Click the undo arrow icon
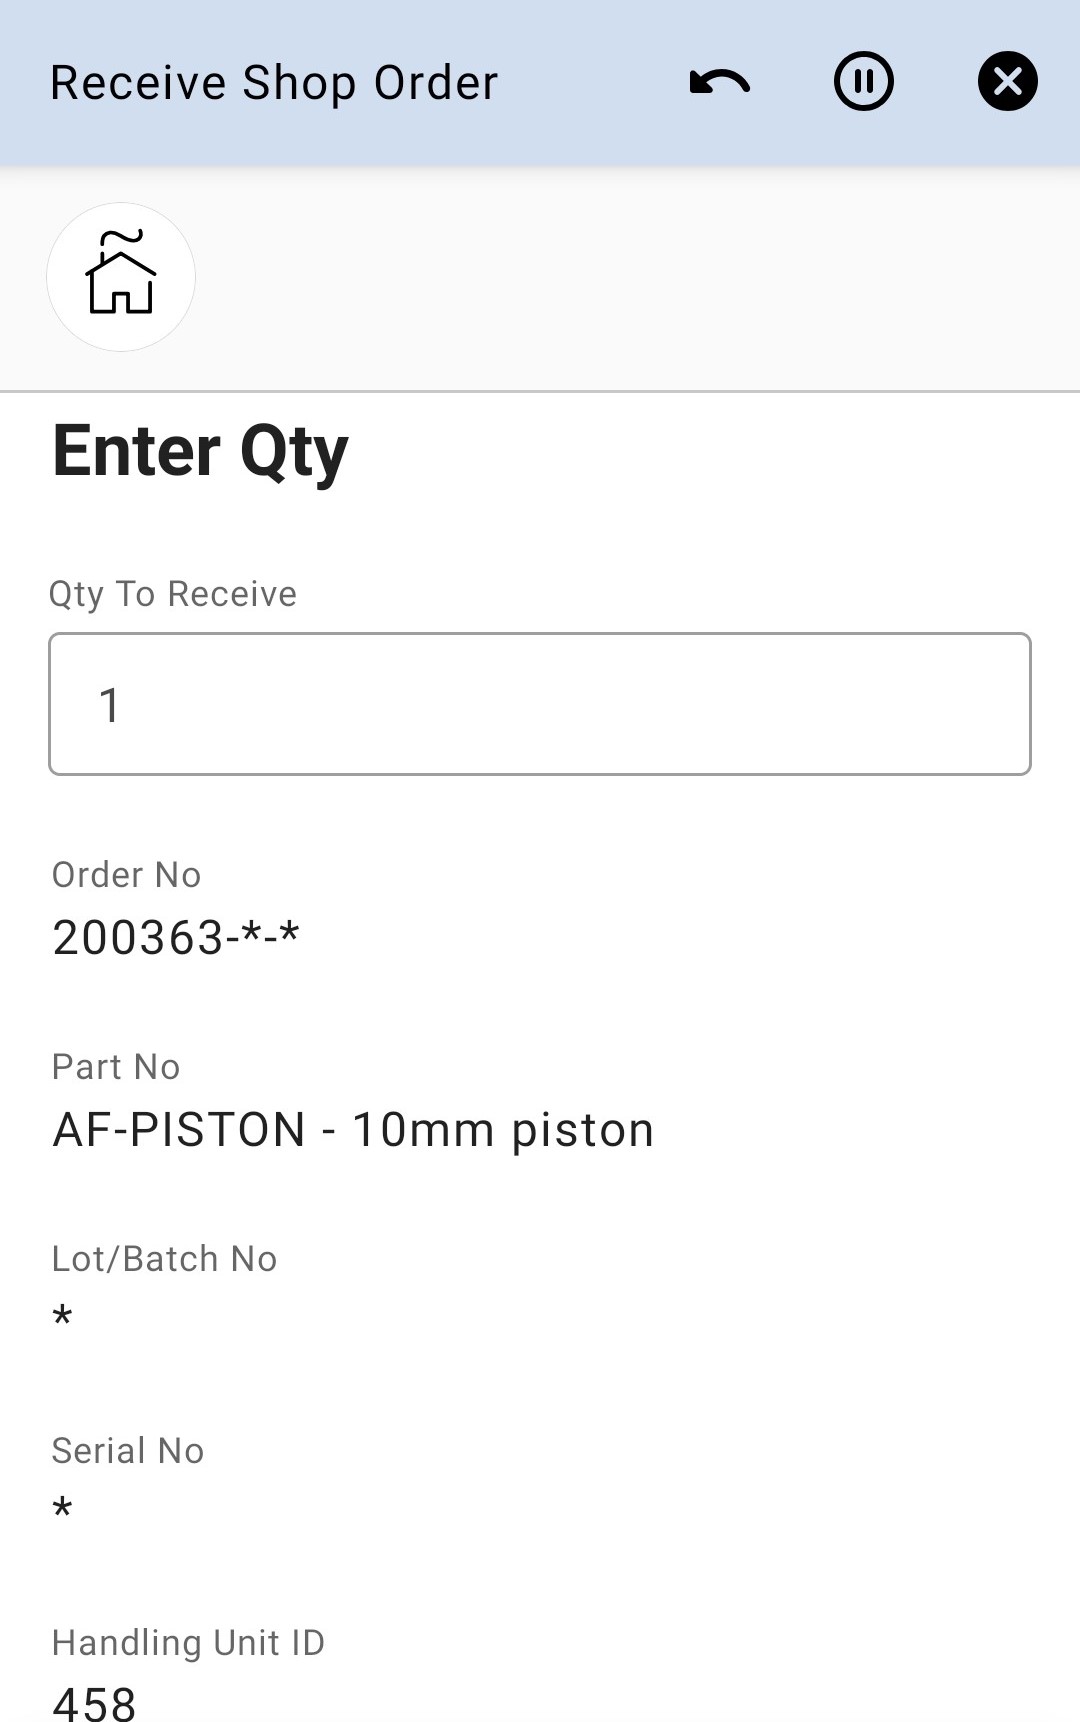This screenshot has height=1722, width=1080. tap(719, 82)
